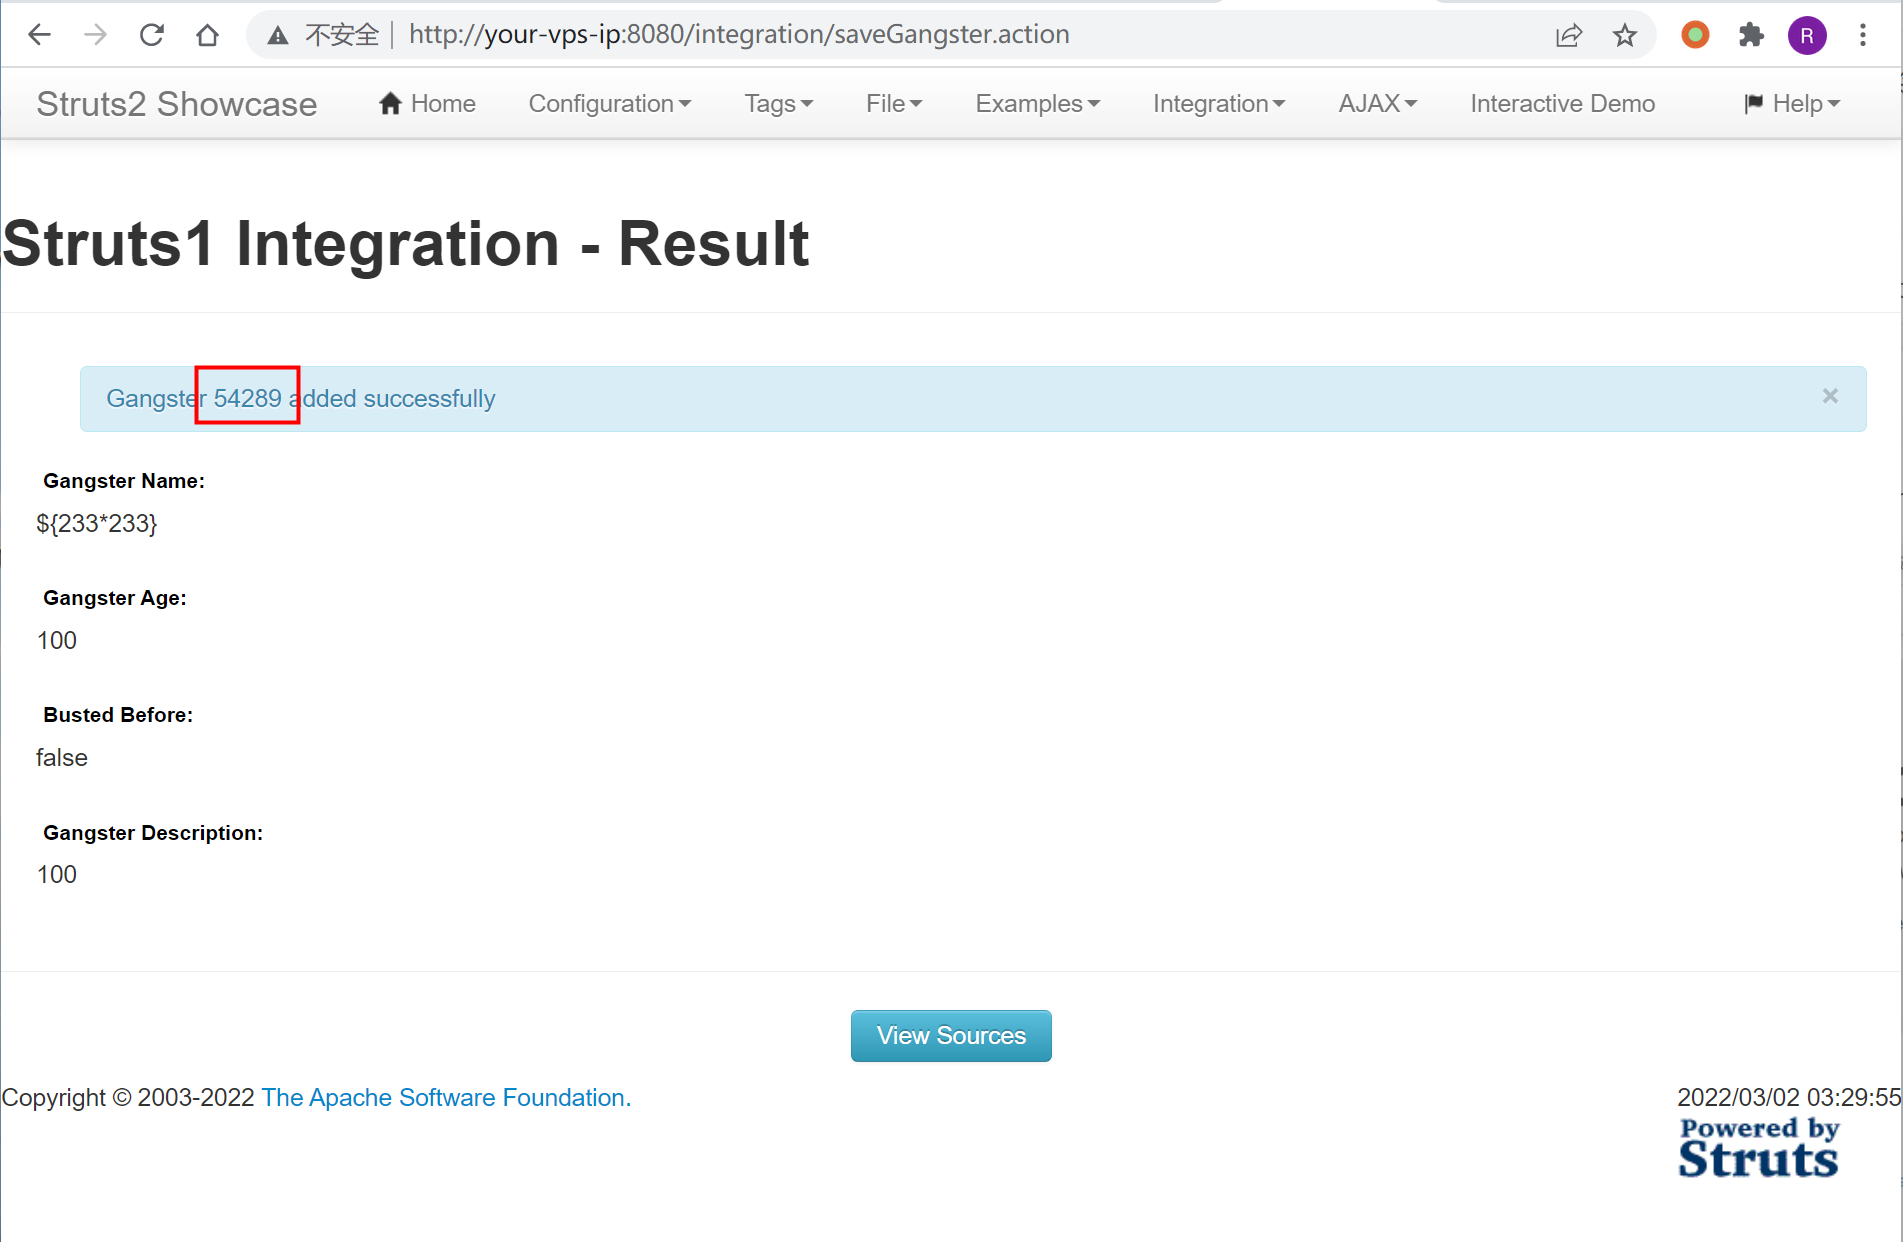Click the browser back arrow
The width and height of the screenshot is (1903, 1242).
click(39, 35)
